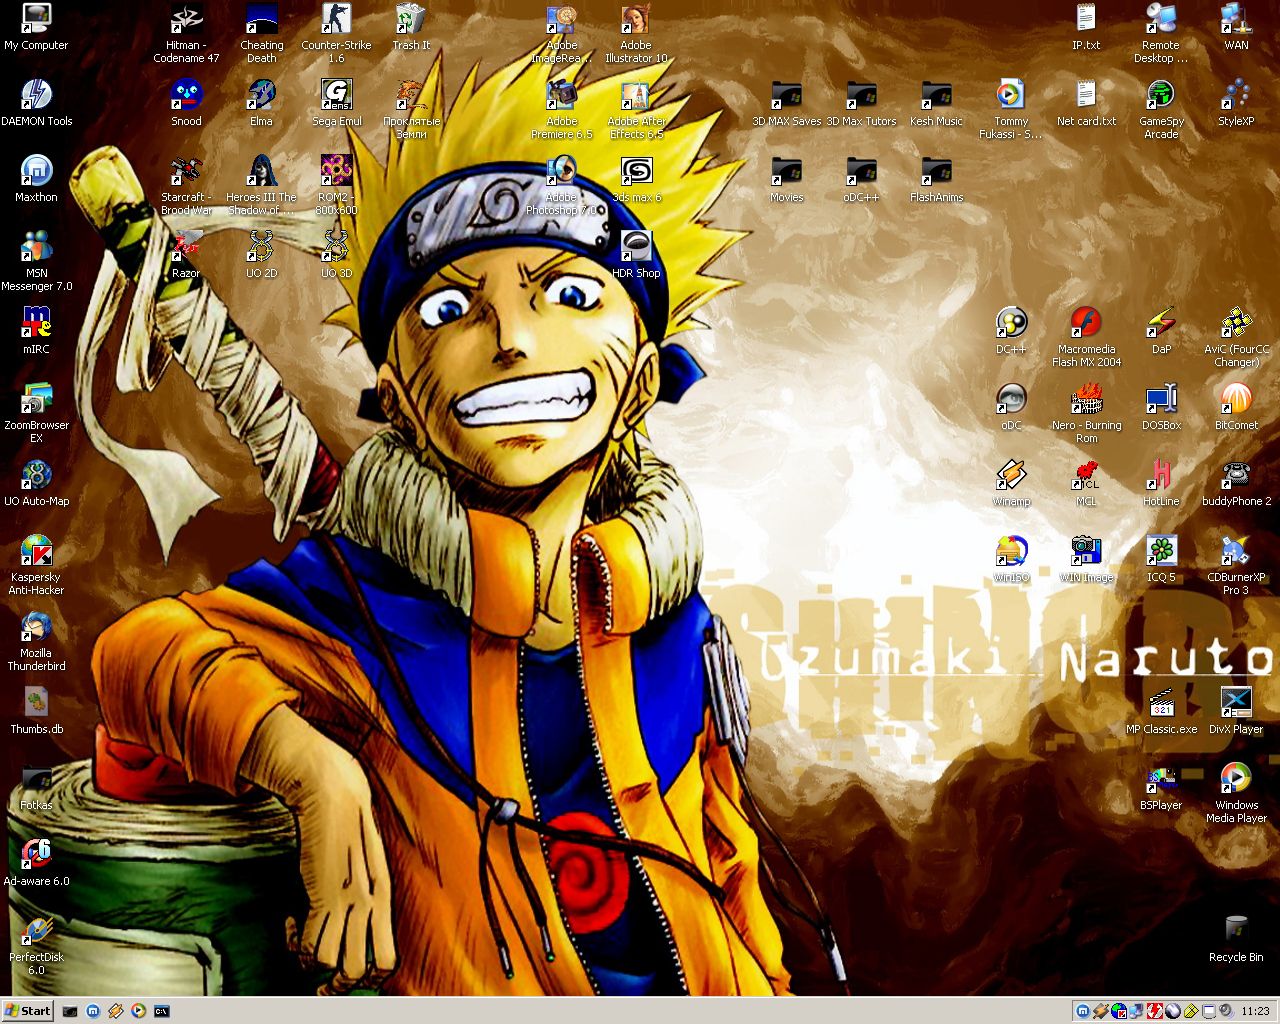
Task: Open the UO 2D shortcut
Action: 261,255
